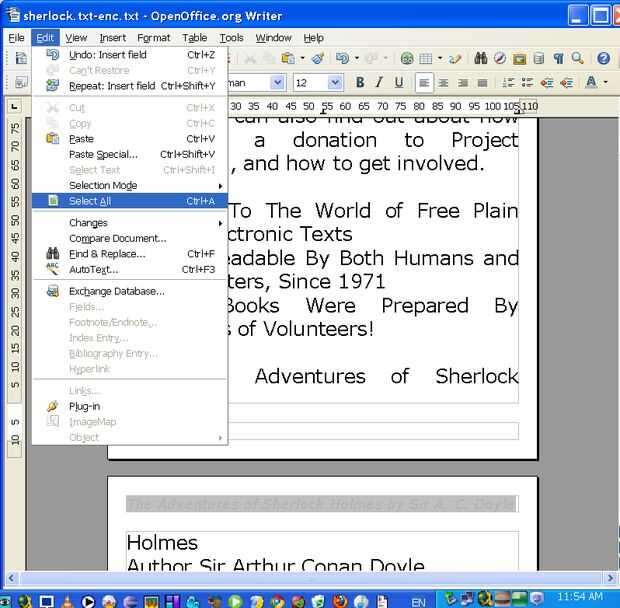Choose Repeat: Insert field

coord(130,86)
